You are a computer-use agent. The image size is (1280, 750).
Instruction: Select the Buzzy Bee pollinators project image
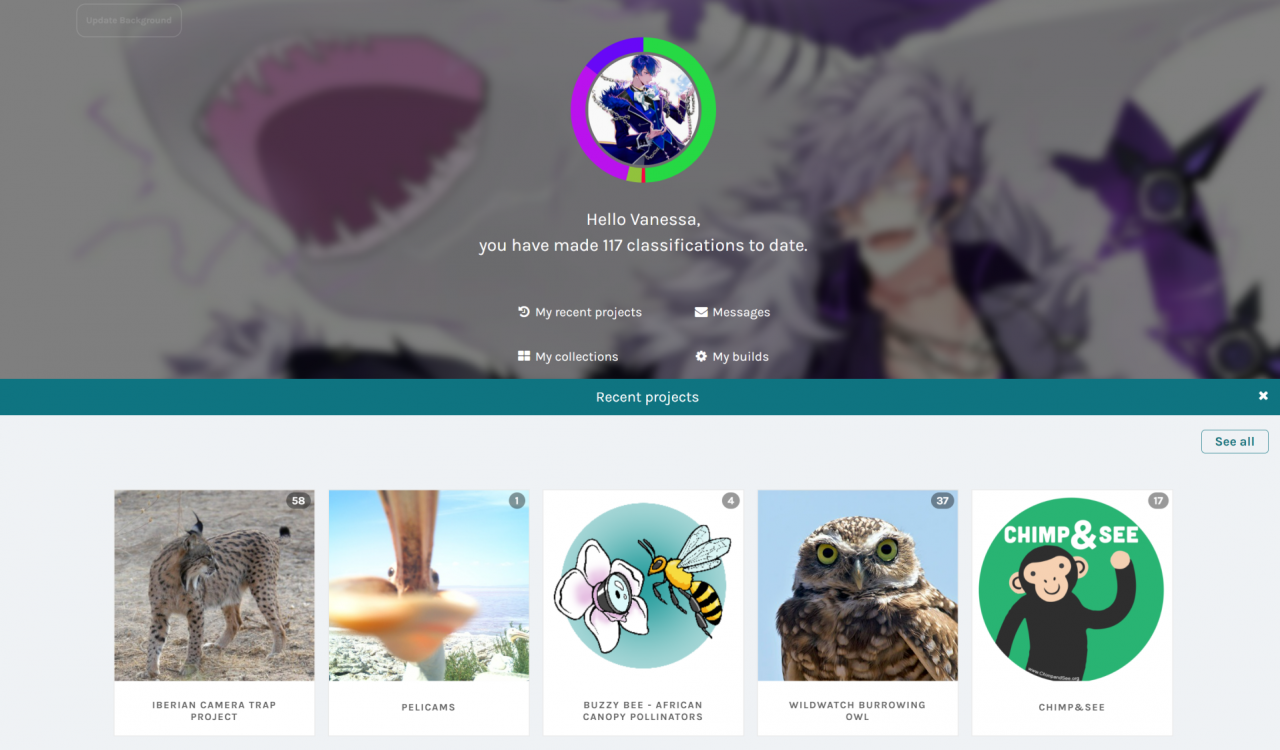pos(643,585)
